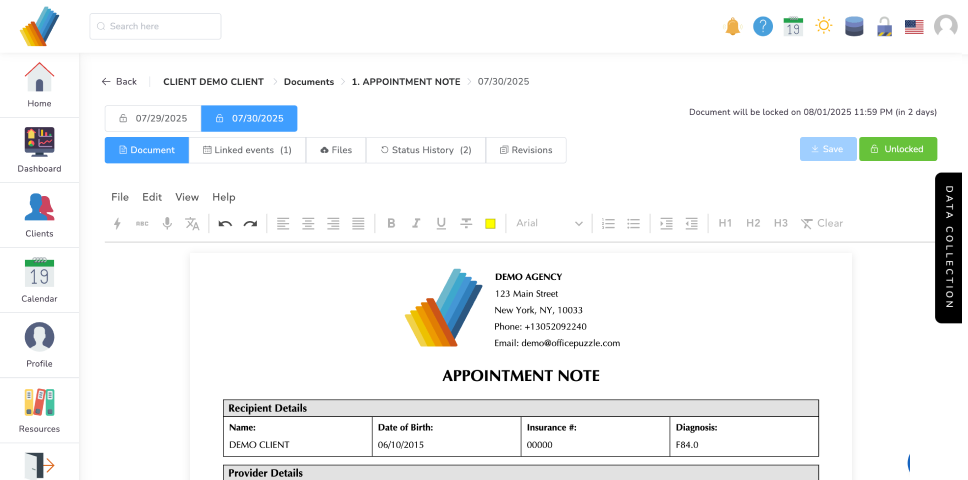This screenshot has width=968, height=480.
Task: Click the database stack icon in header
Action: (854, 27)
